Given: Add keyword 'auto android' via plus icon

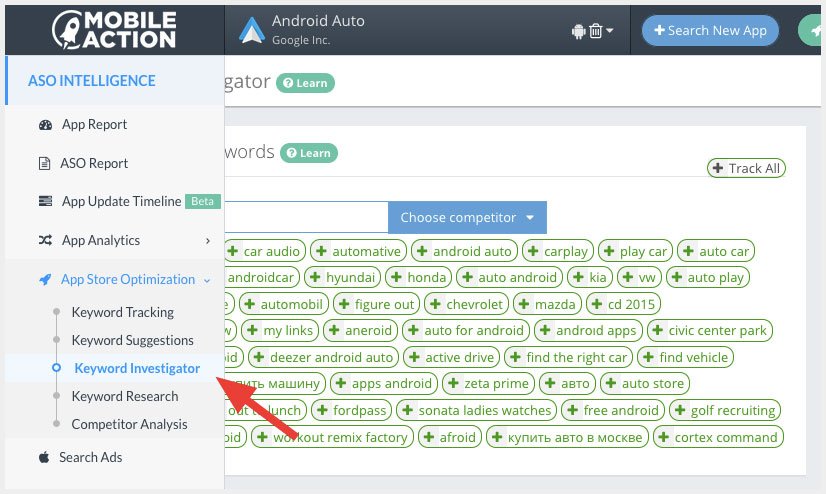Looking at the screenshot, I should tap(467, 277).
